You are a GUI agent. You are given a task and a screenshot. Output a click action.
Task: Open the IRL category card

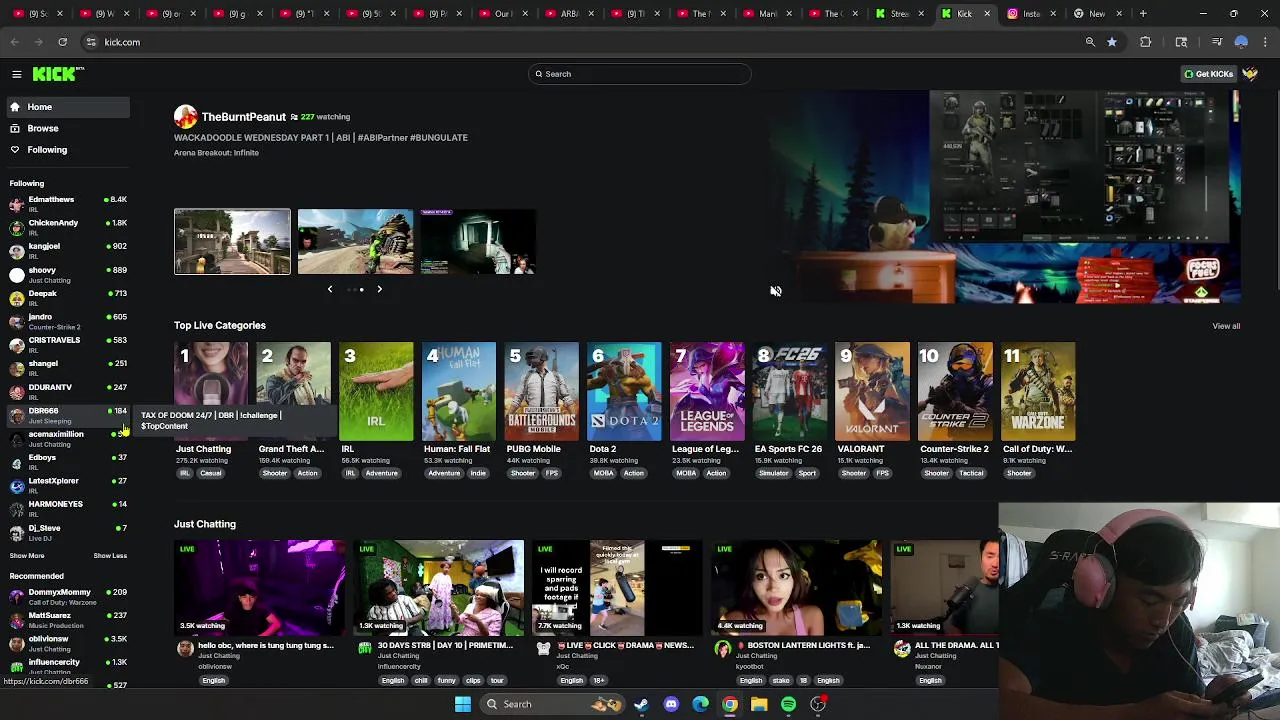[376, 392]
